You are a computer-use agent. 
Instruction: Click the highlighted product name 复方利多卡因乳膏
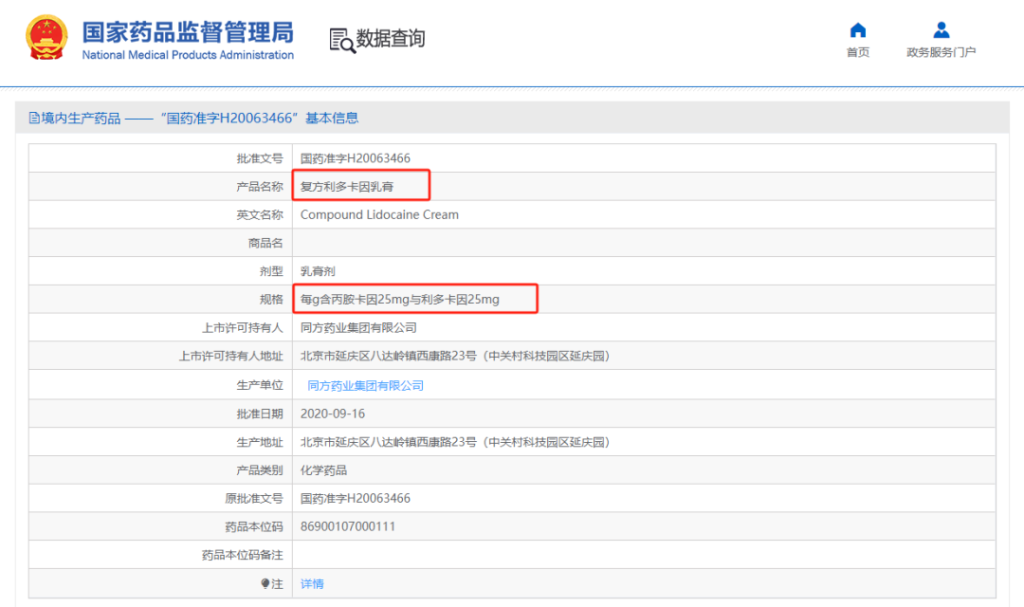[x=347, y=186]
